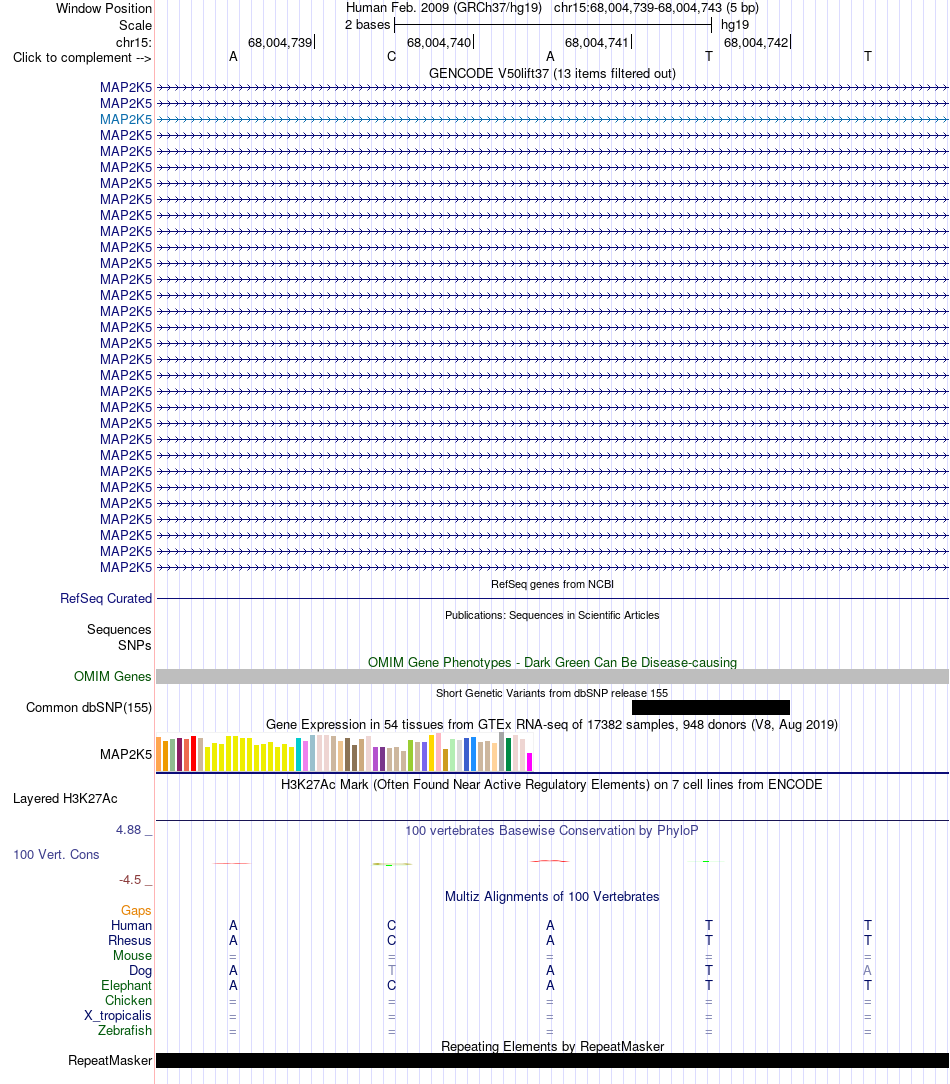
Task: Click the 'Click to complement -->' label
Action: [82, 58]
